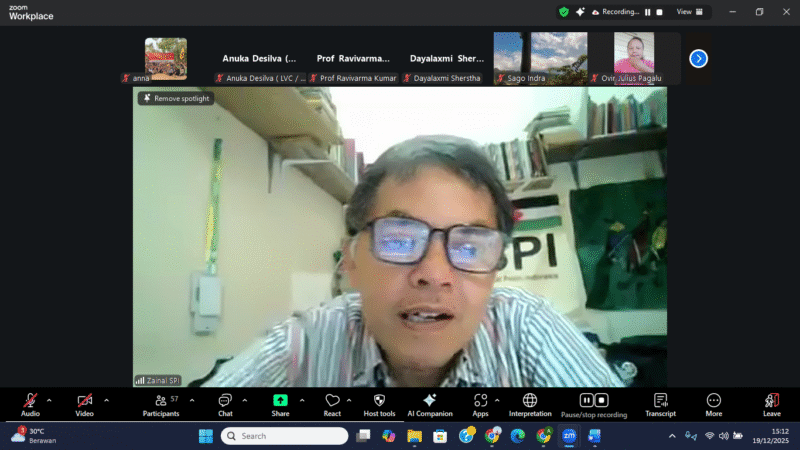800x450 pixels.
Task: Pause recording in the bottom toolbar
Action: [587, 400]
